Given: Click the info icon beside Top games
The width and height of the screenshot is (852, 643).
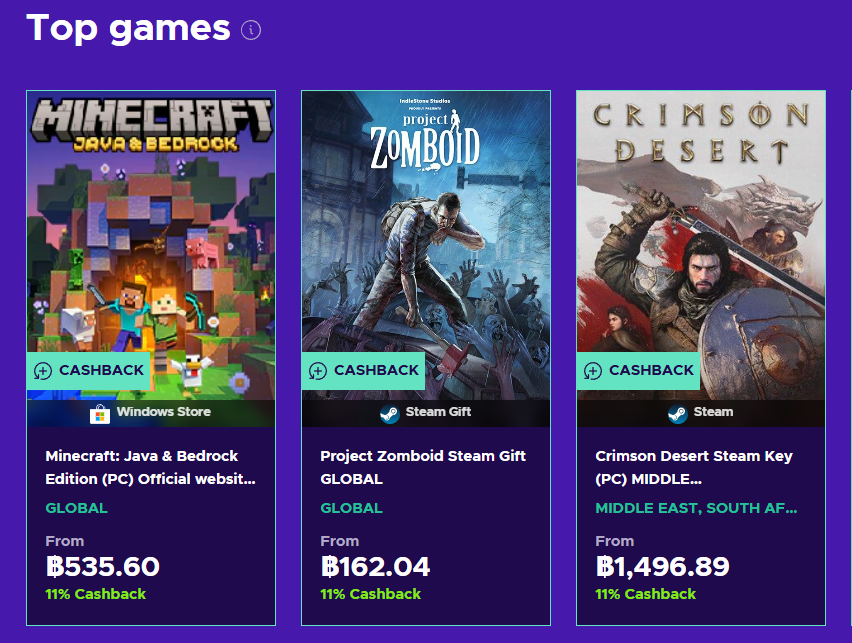Looking at the screenshot, I should (x=251, y=30).
